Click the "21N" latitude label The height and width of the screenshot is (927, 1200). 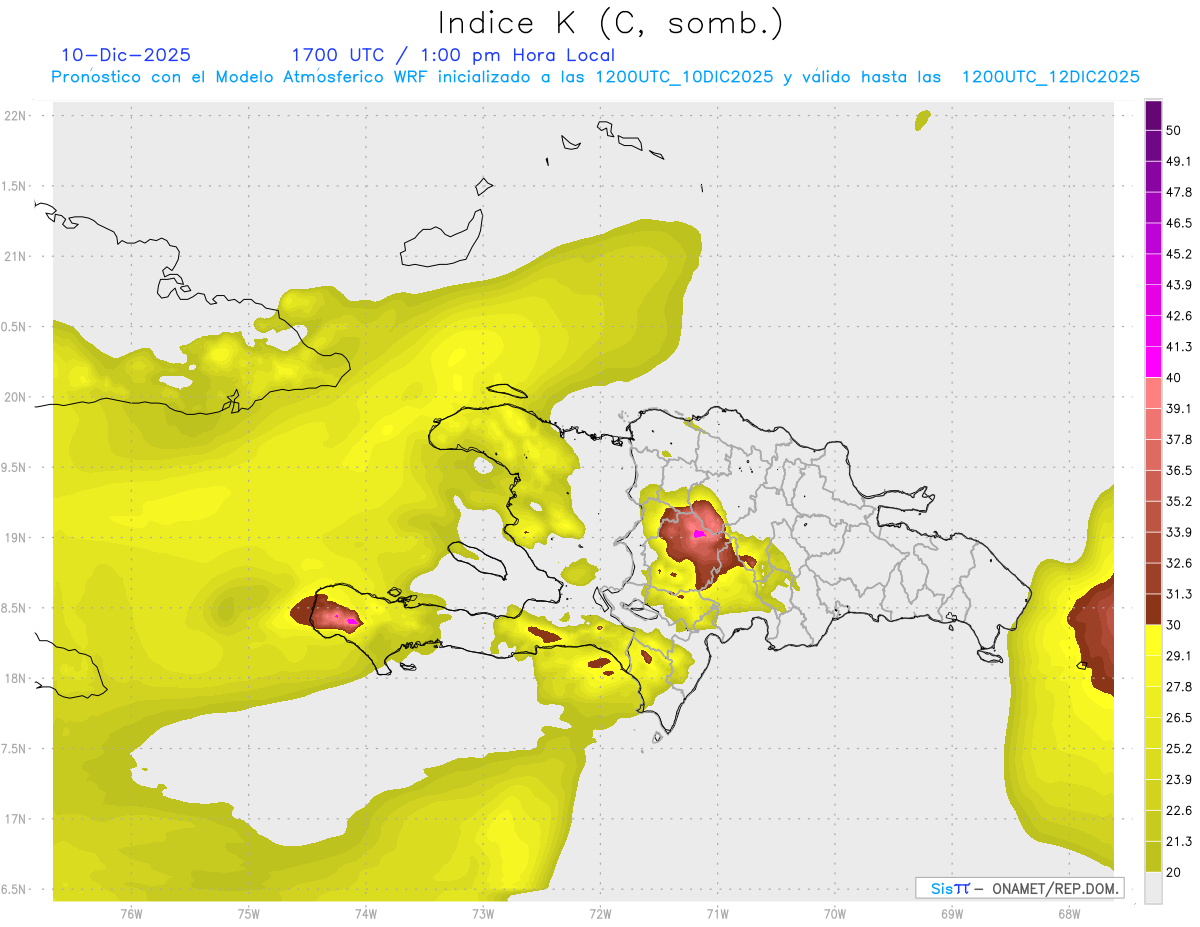(15, 256)
